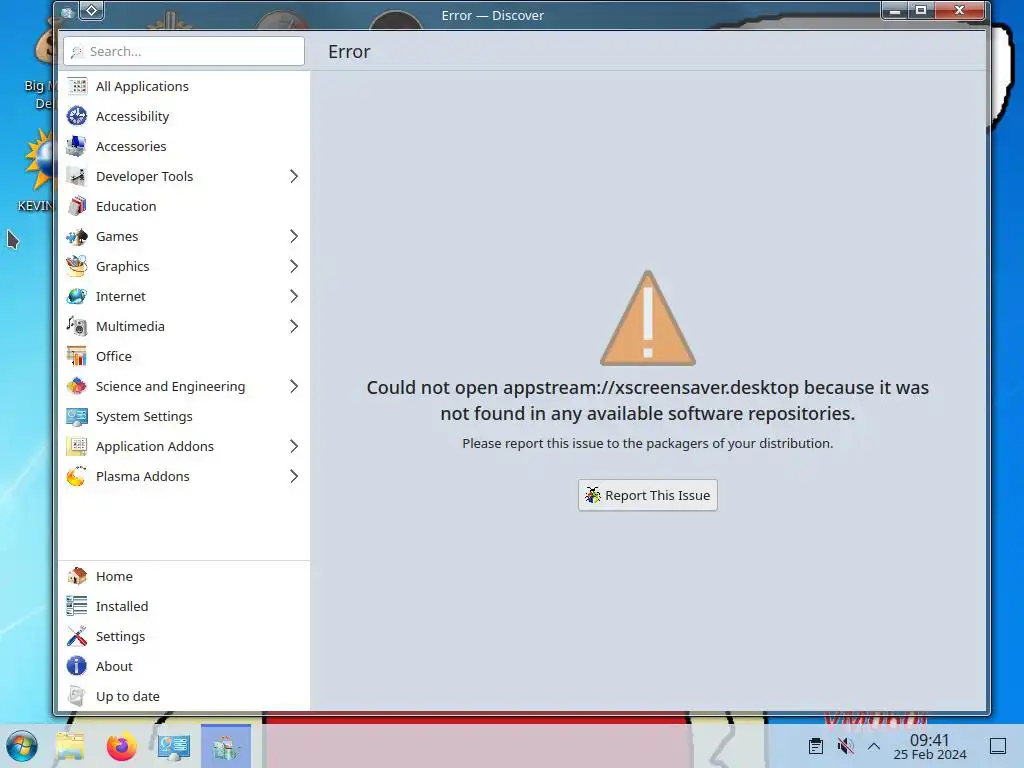Expand the Internet subcategories

(x=294, y=296)
